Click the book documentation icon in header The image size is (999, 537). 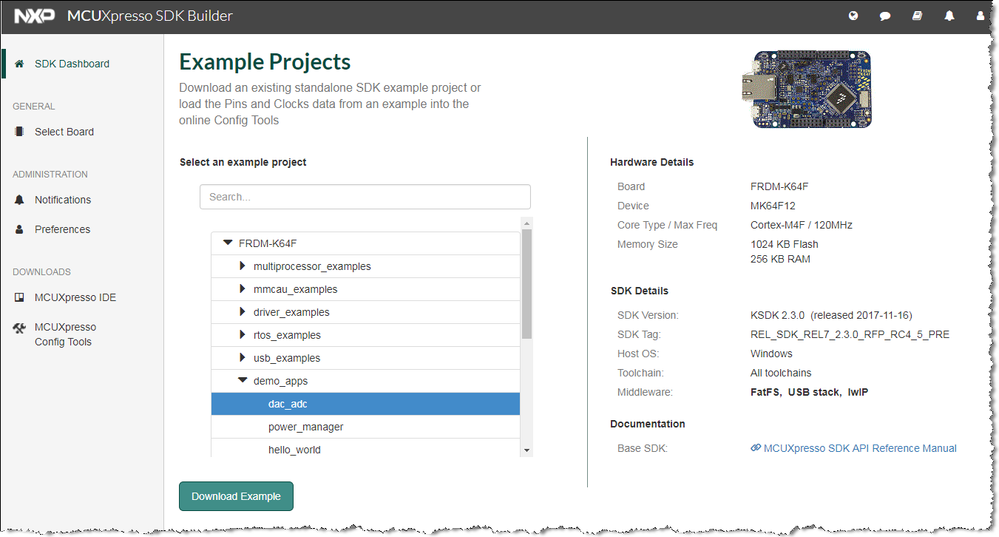(x=917, y=16)
